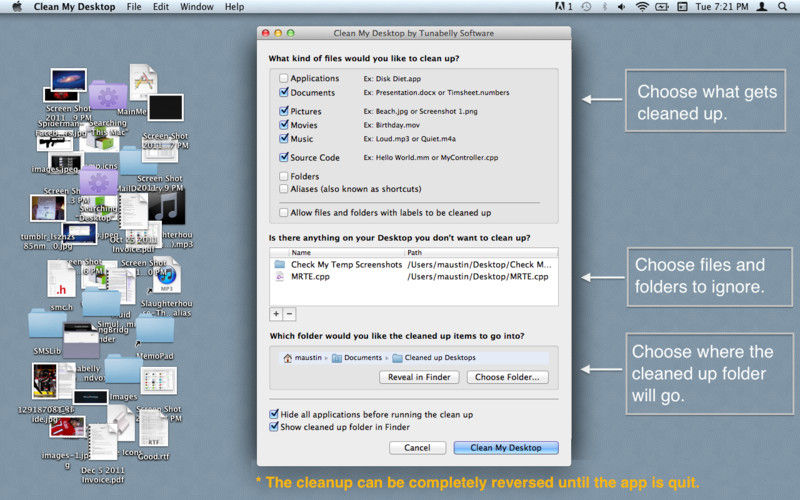Click the Cancel button
This screenshot has width=800, height=500.
417,447
